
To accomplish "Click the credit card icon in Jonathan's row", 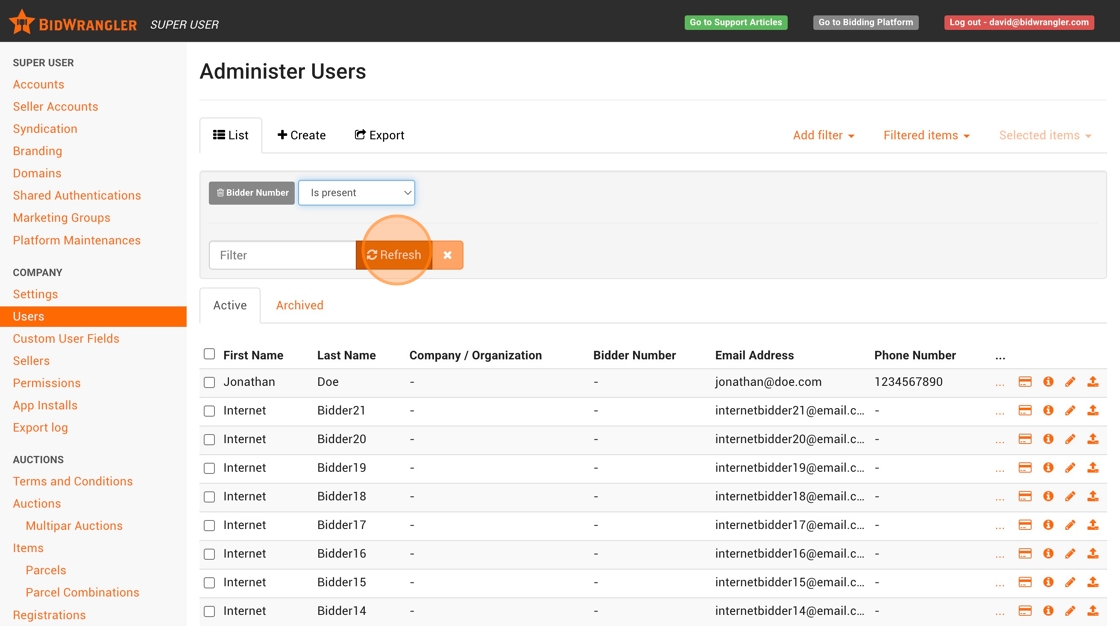I will [x=1025, y=382].
